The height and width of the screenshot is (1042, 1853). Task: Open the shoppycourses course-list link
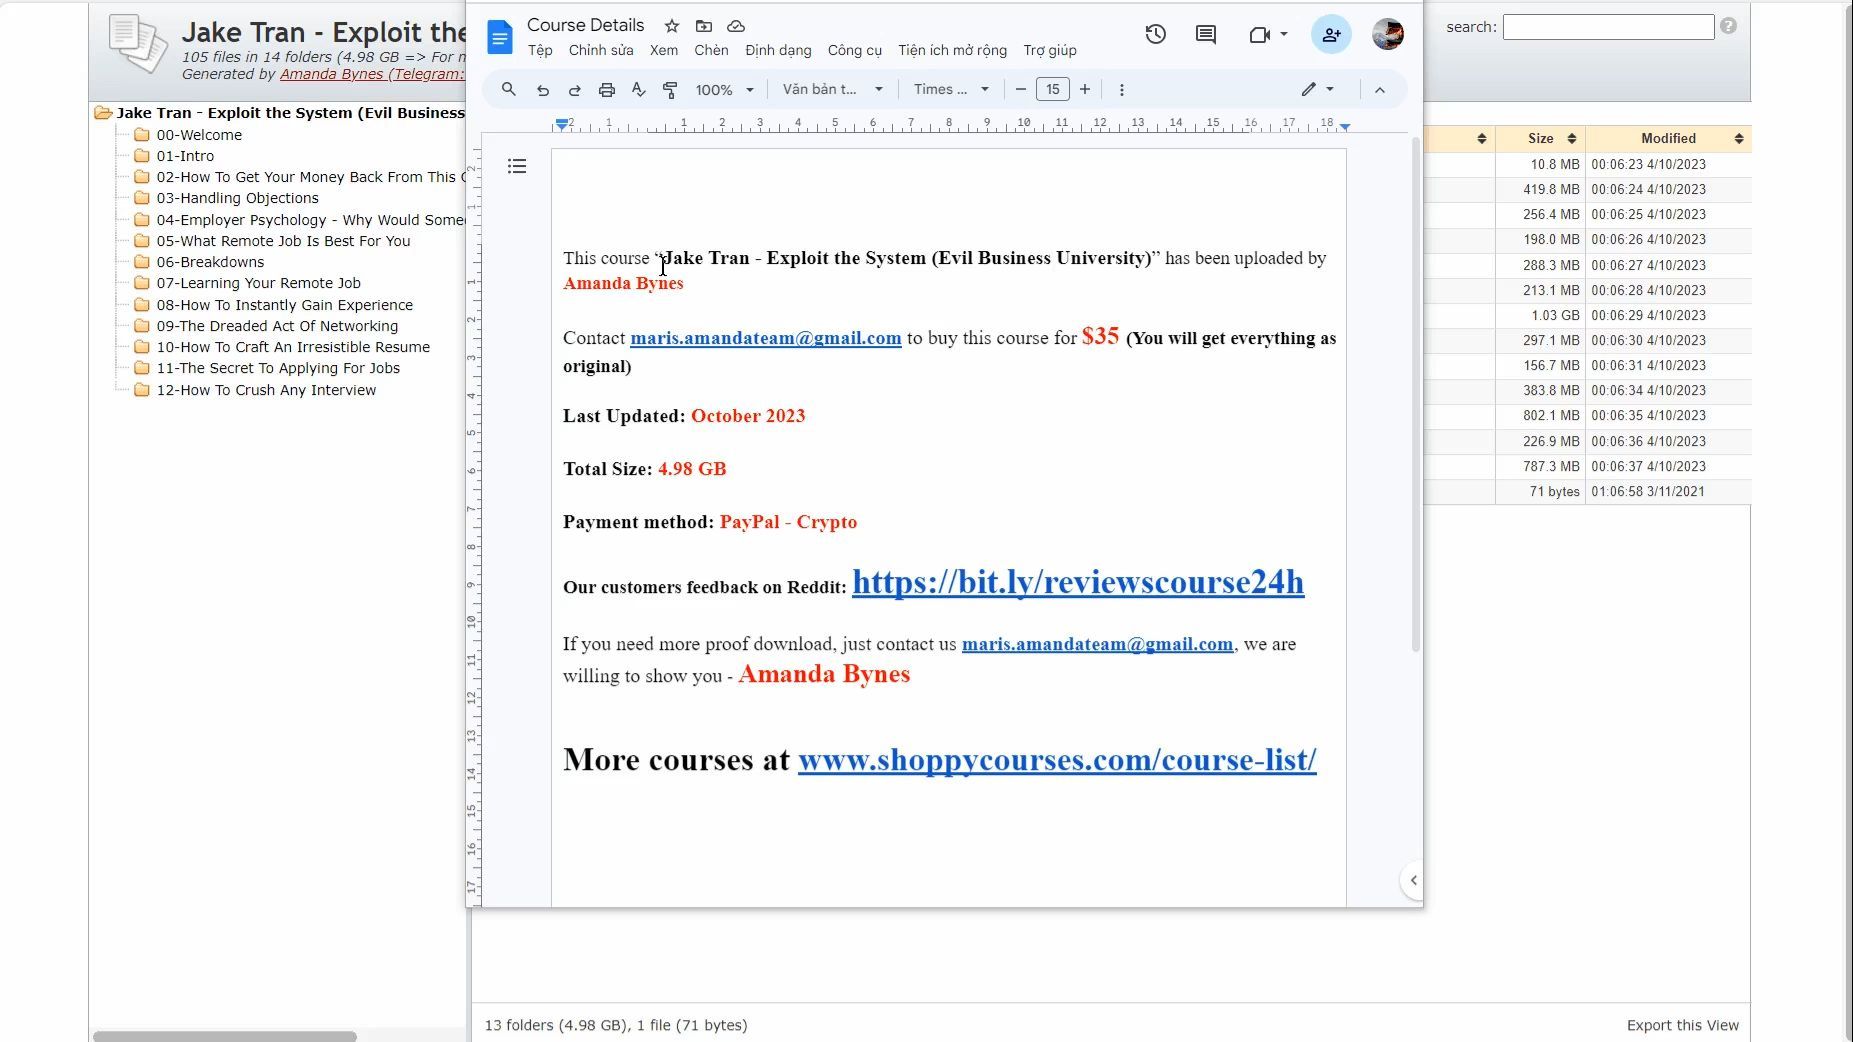coord(1057,760)
